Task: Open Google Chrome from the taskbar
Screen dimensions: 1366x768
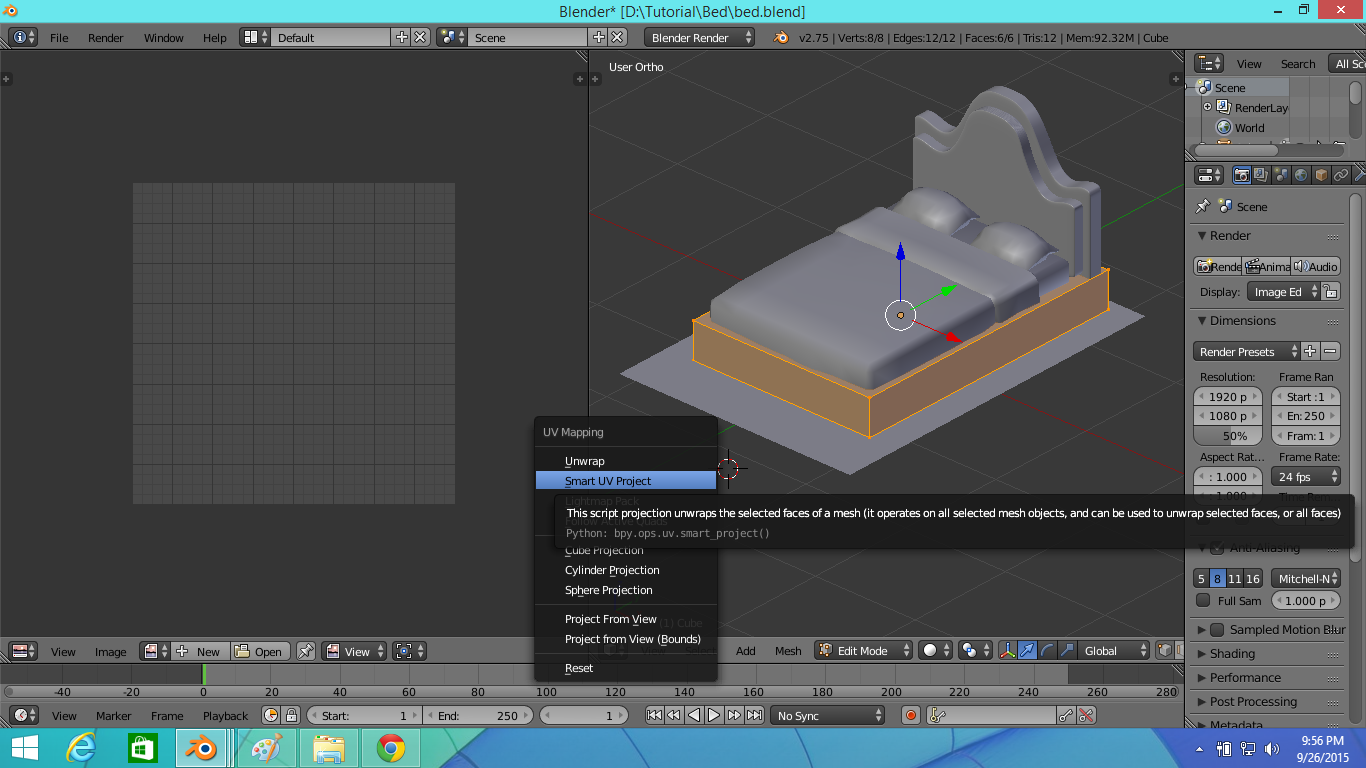Action: [x=391, y=747]
